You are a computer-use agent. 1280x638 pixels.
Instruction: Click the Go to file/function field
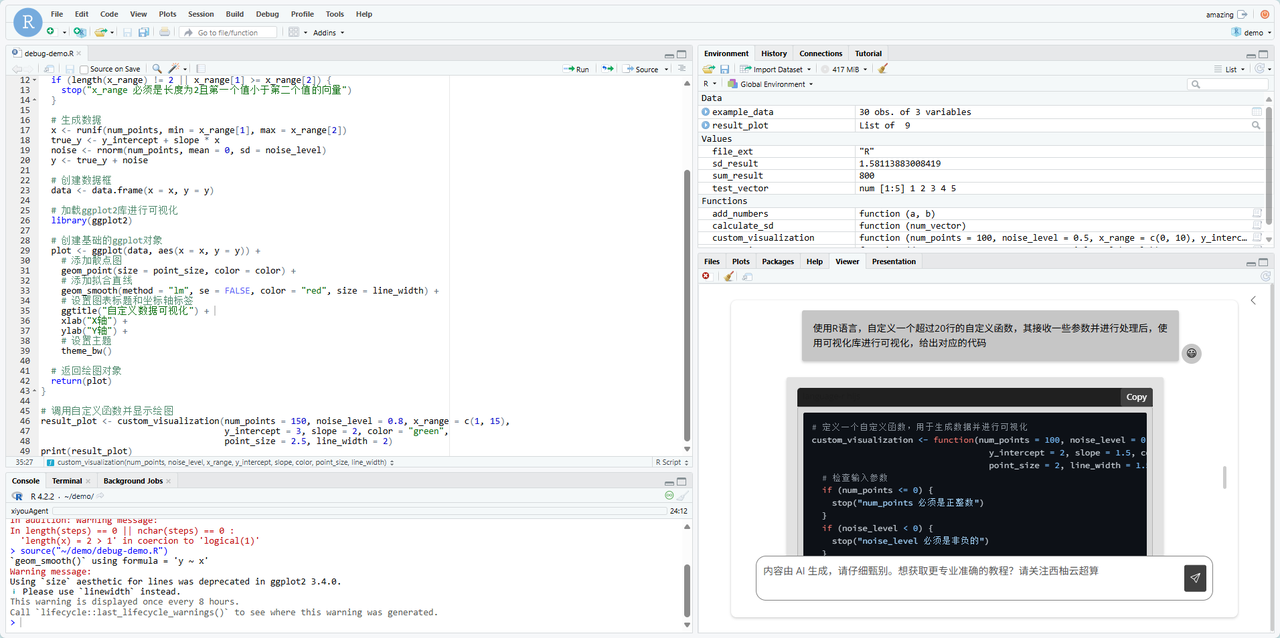tap(228, 33)
